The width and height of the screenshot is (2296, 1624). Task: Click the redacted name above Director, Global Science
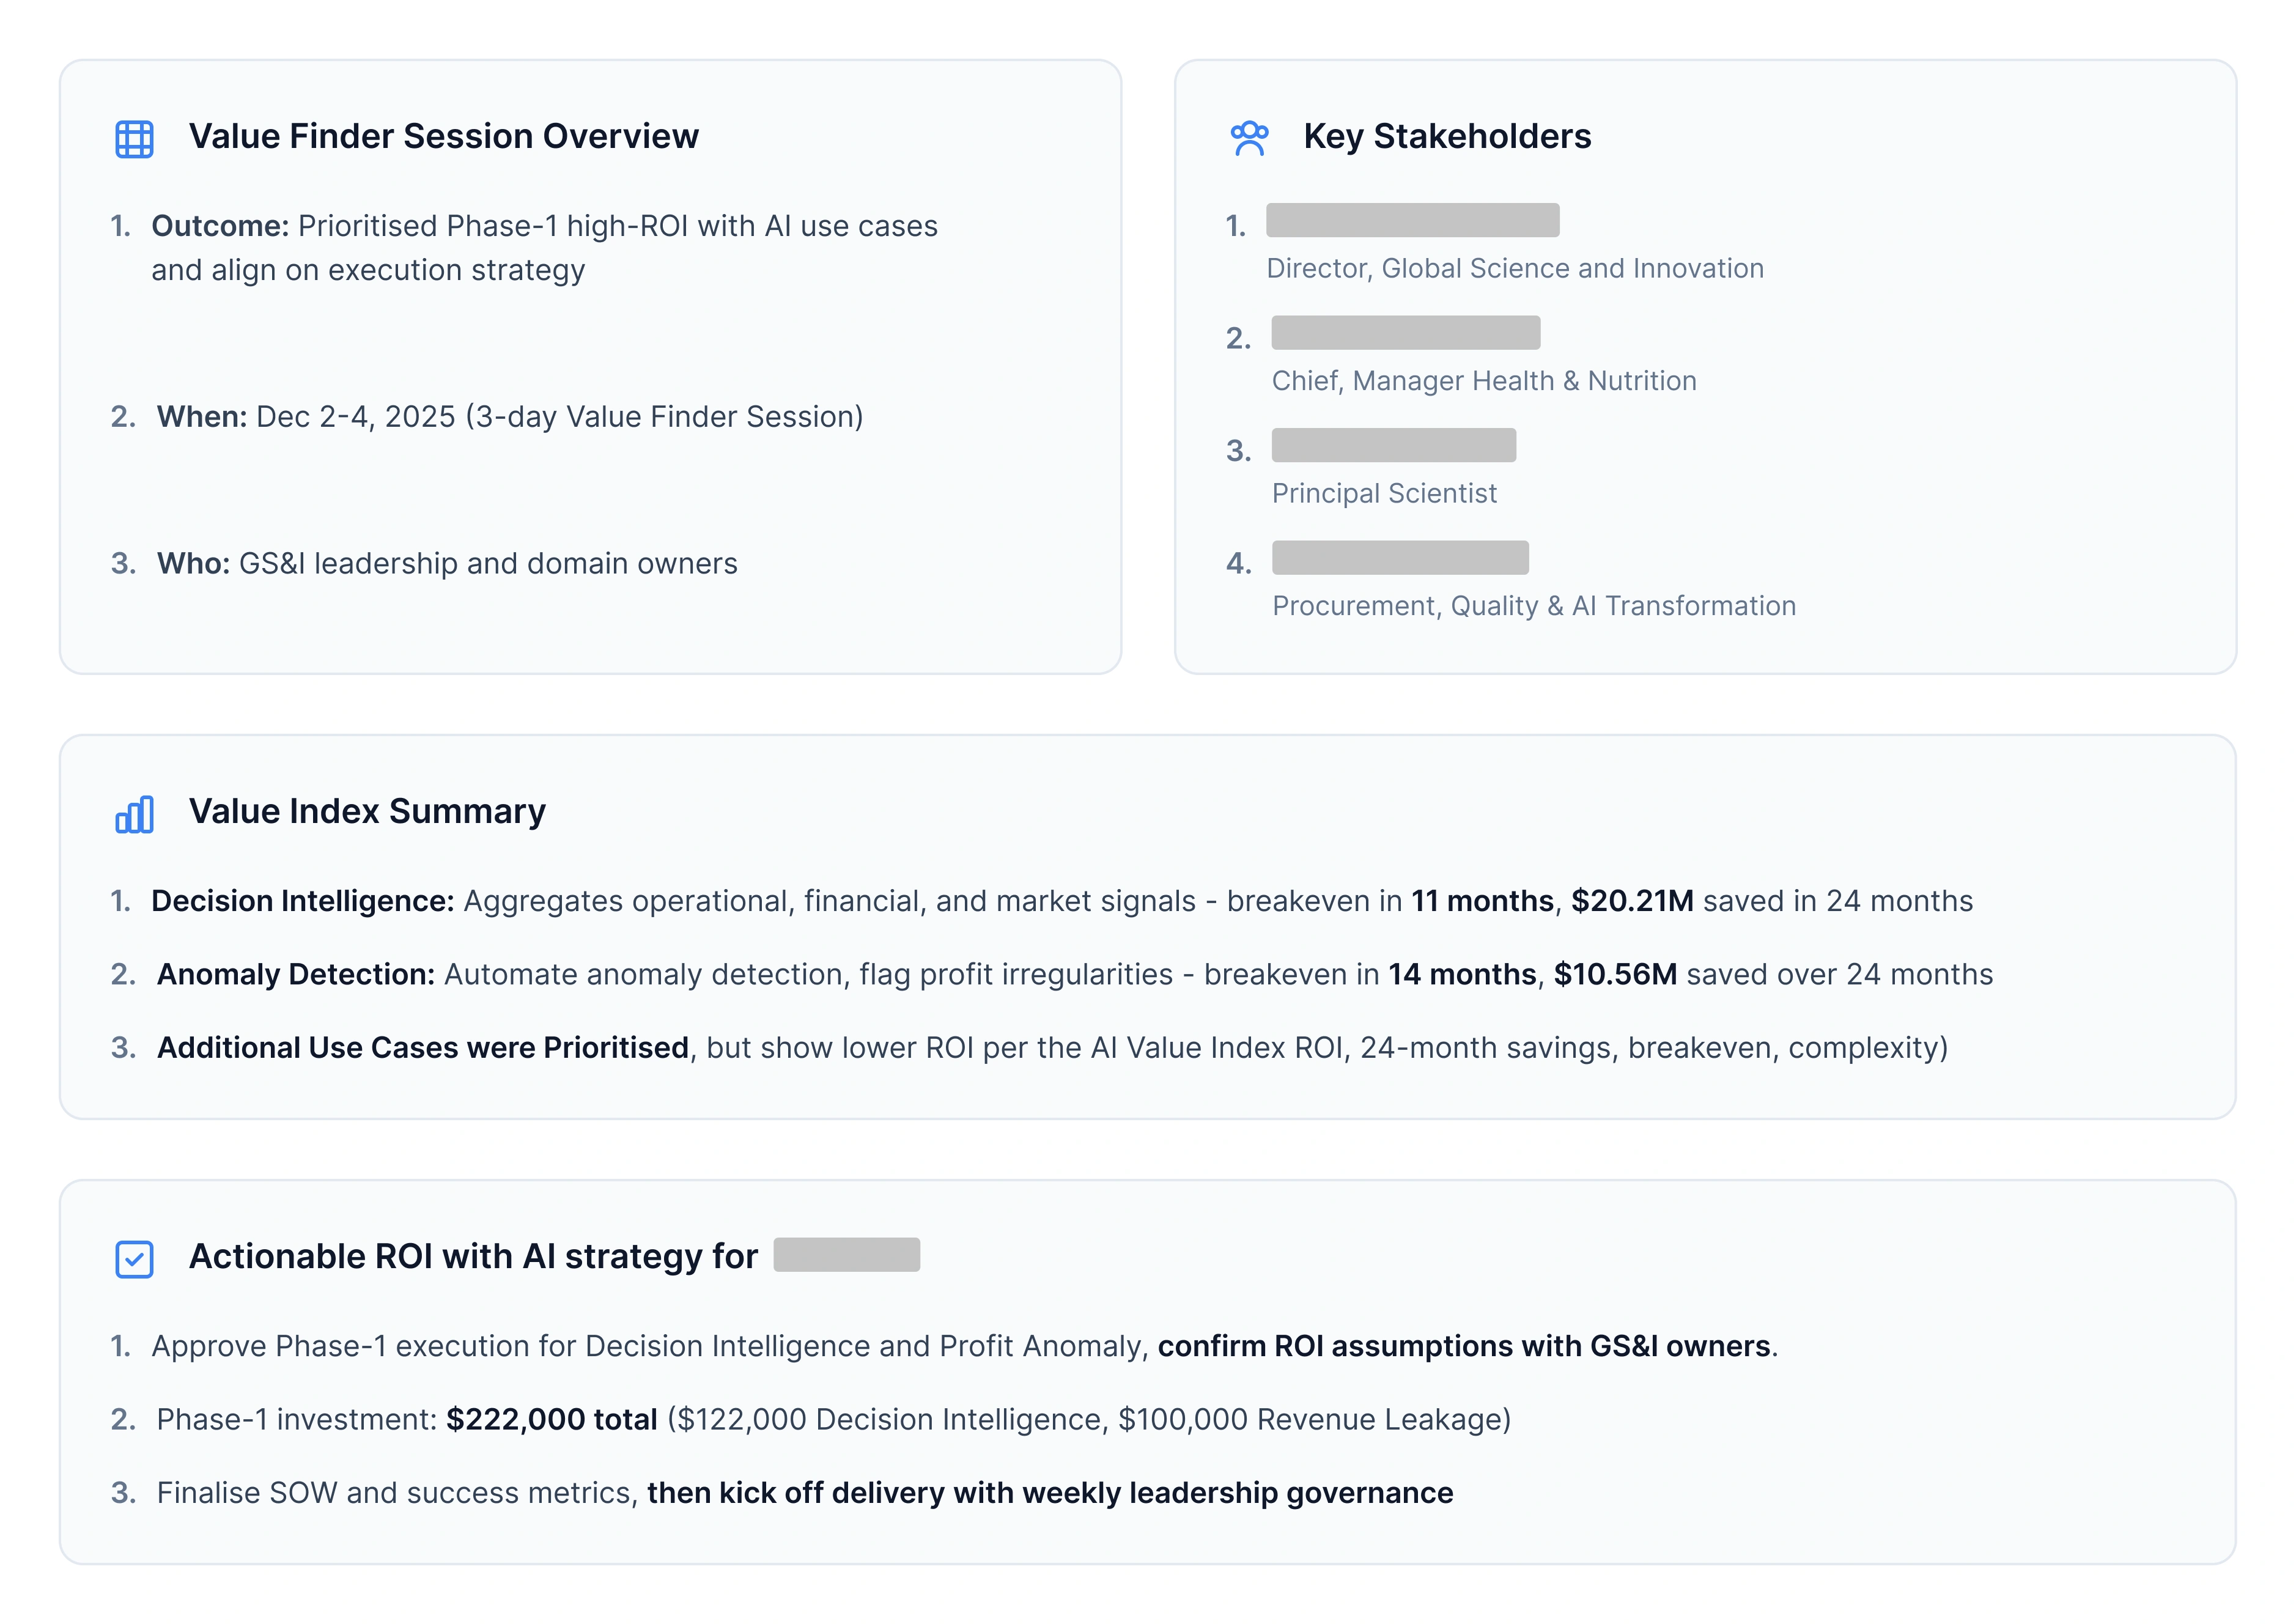[1412, 220]
